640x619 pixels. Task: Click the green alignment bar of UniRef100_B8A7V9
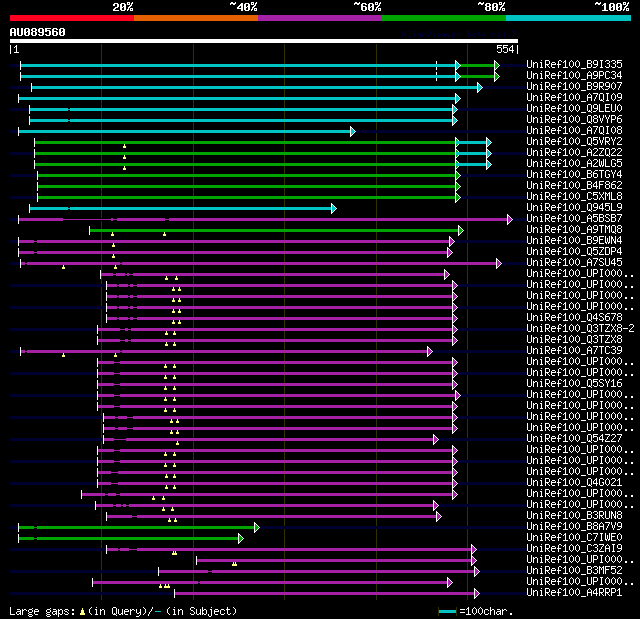coord(137,528)
